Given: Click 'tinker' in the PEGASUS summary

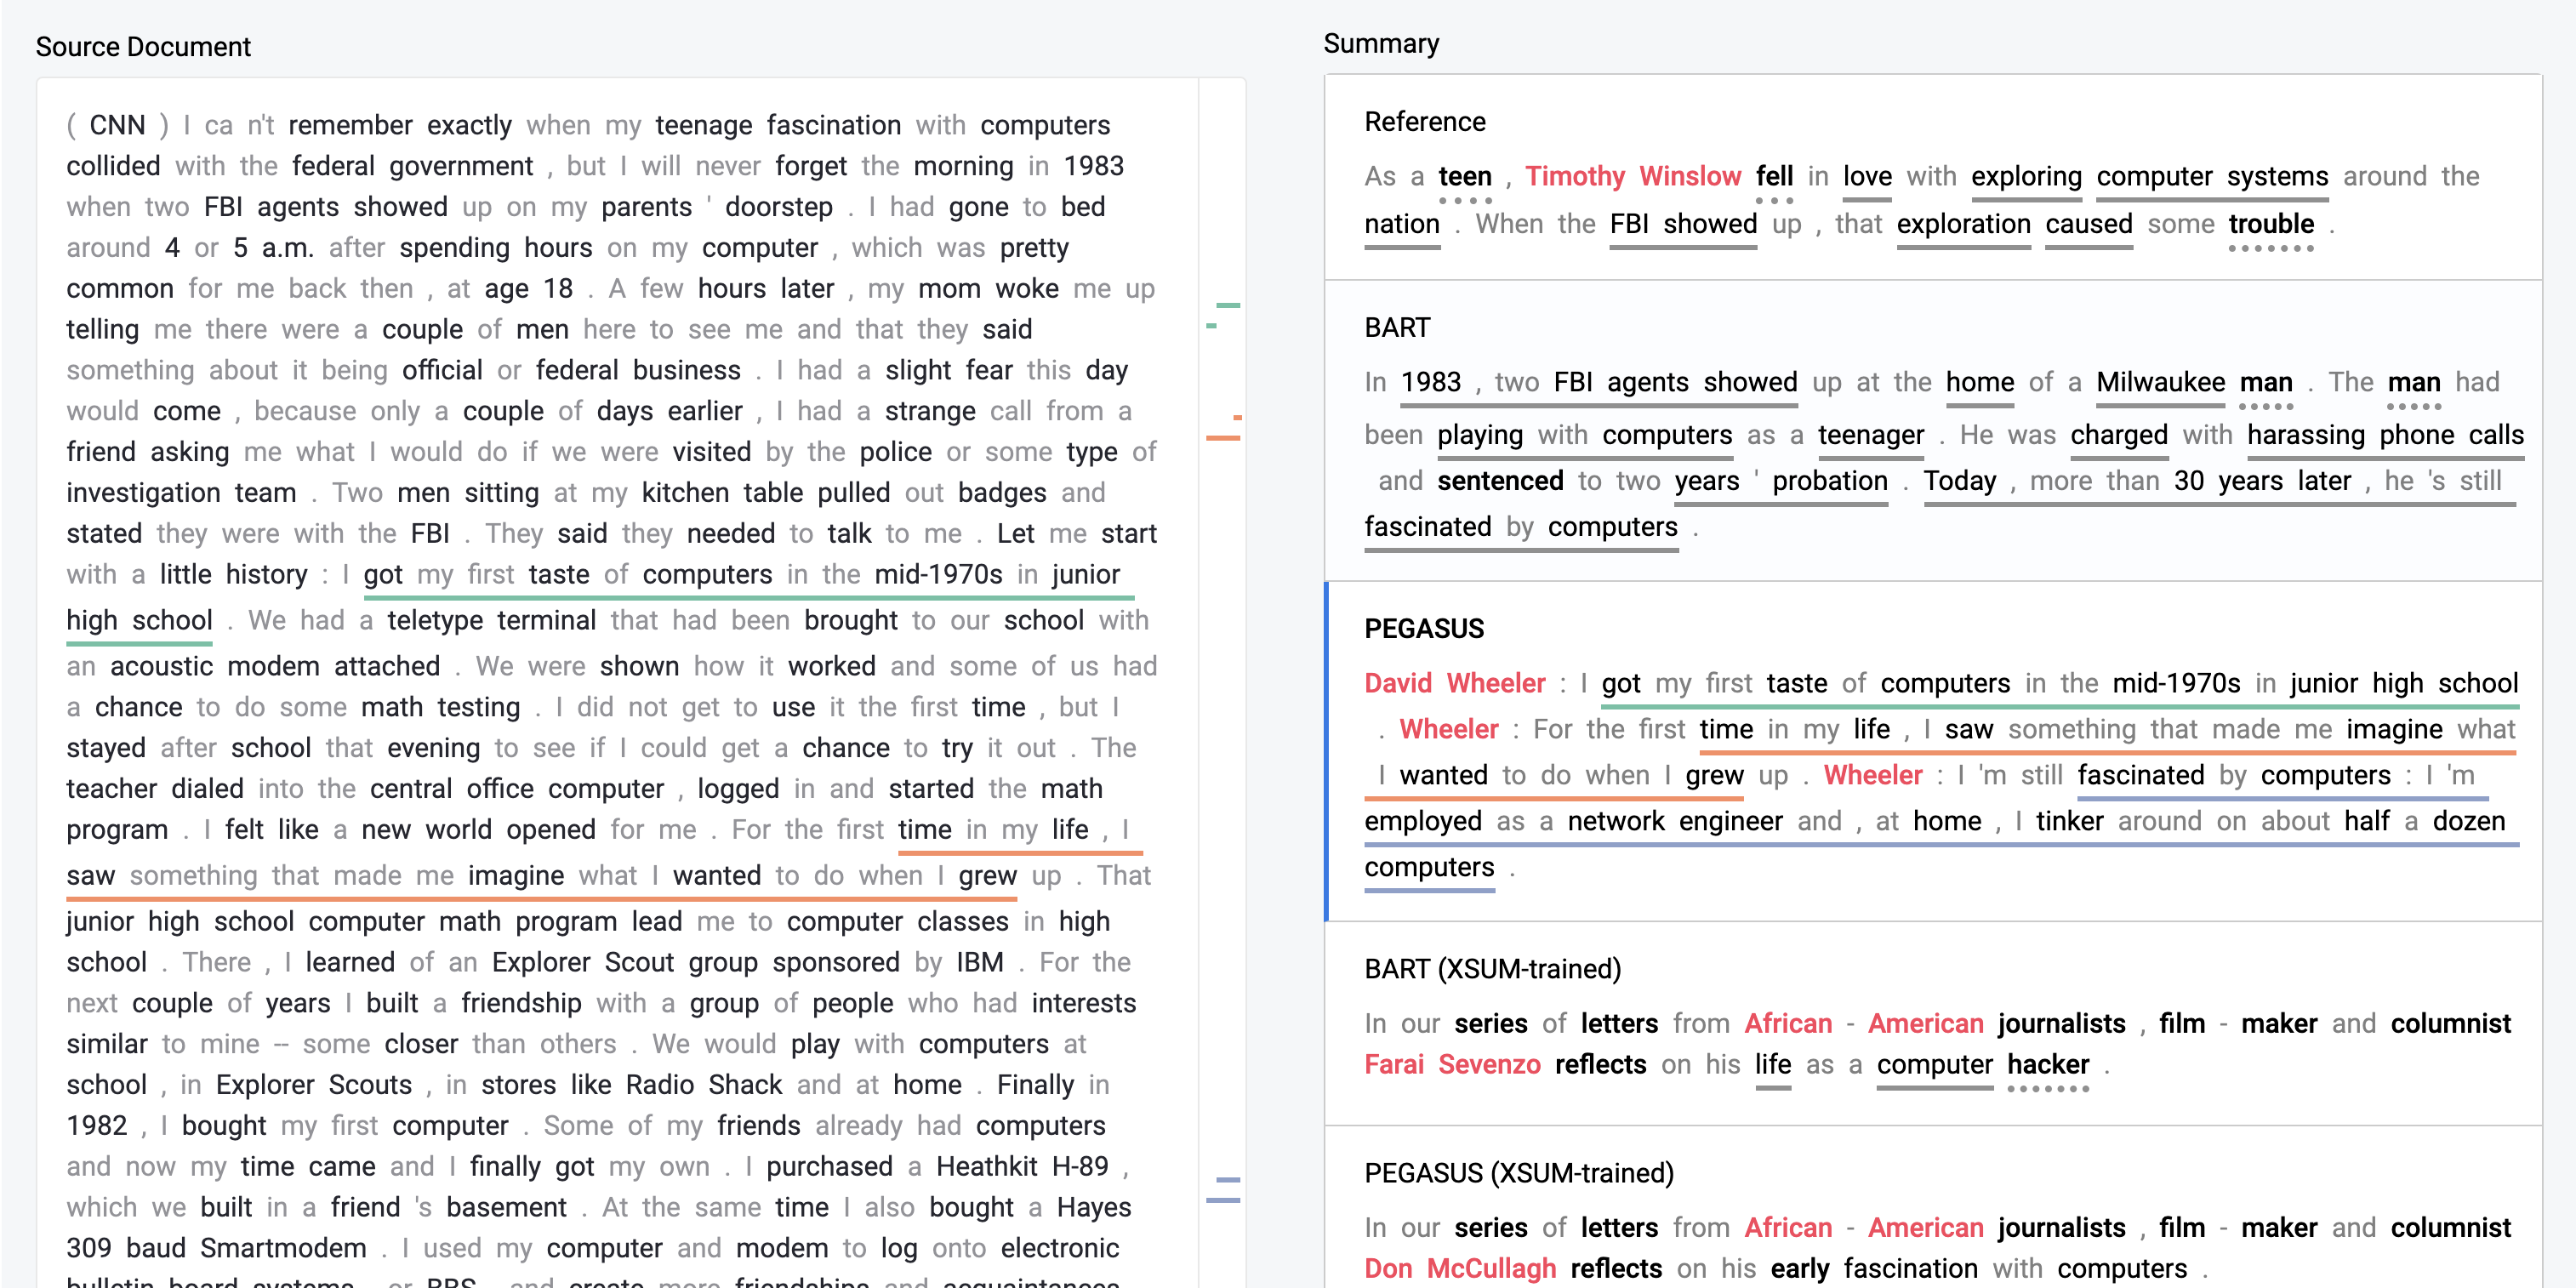Looking at the screenshot, I should (x=2068, y=821).
